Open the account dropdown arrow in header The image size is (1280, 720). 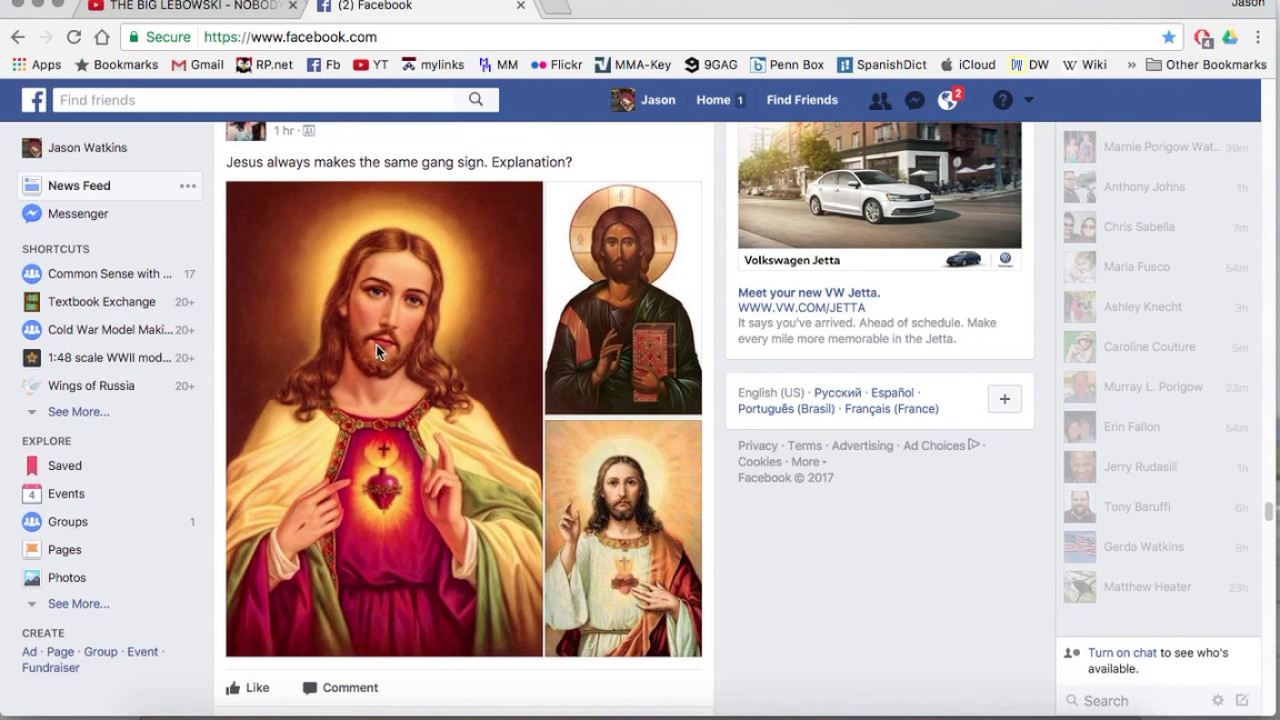[x=1028, y=100]
